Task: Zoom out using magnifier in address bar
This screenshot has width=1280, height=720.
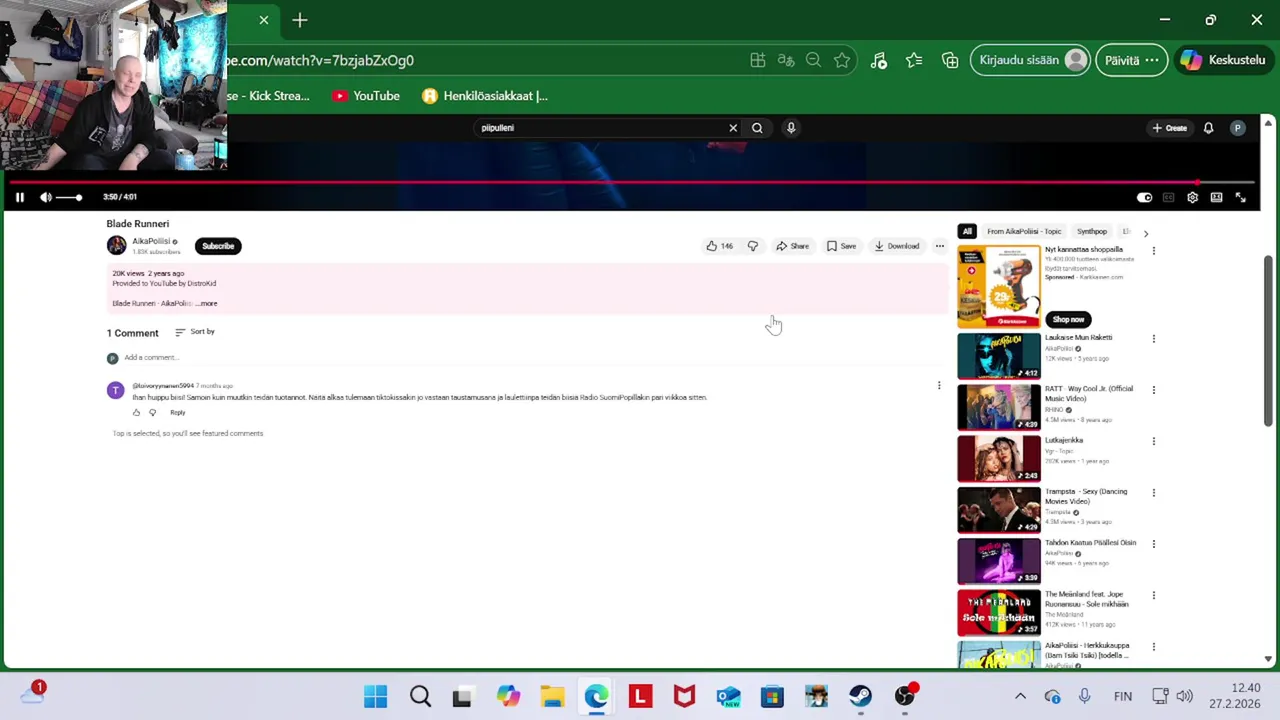Action: (x=813, y=60)
